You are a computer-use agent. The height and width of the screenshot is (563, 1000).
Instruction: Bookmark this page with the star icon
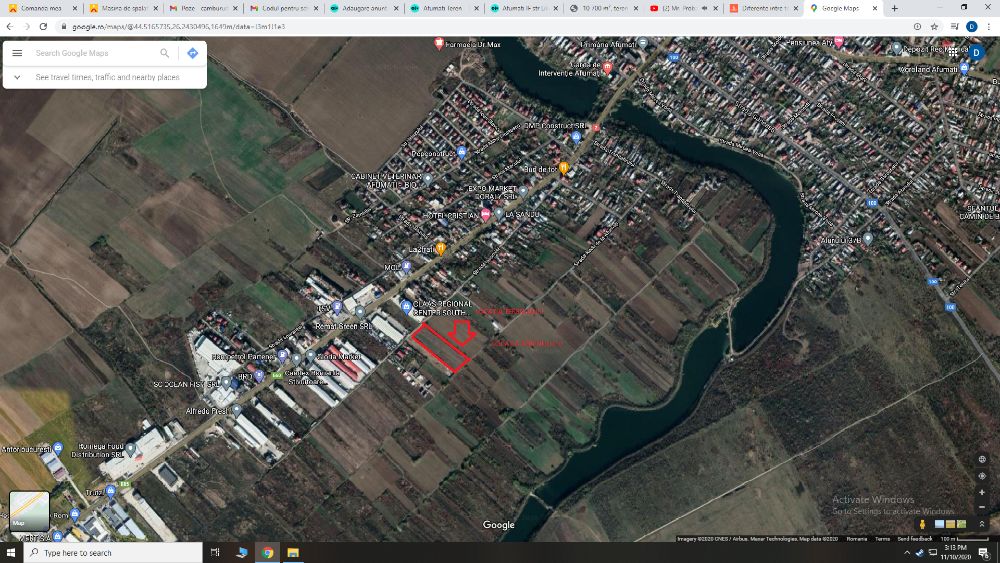[x=934, y=27]
